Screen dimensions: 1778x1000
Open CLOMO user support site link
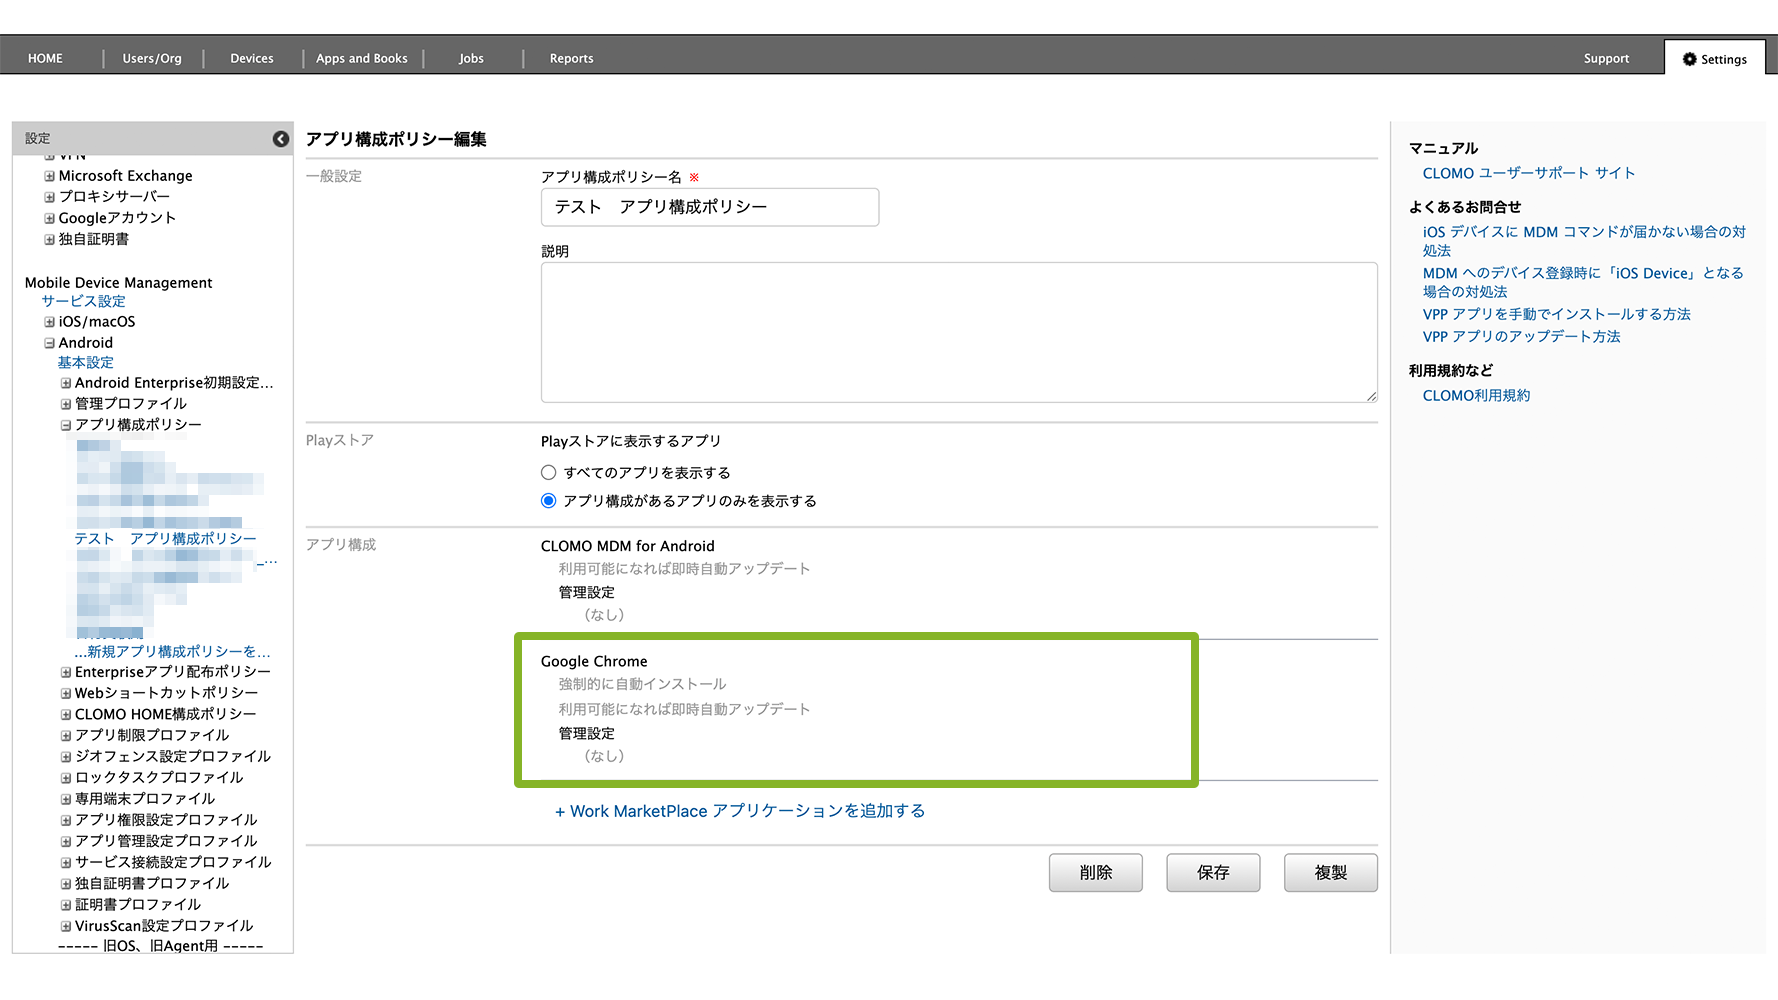[x=1528, y=173]
